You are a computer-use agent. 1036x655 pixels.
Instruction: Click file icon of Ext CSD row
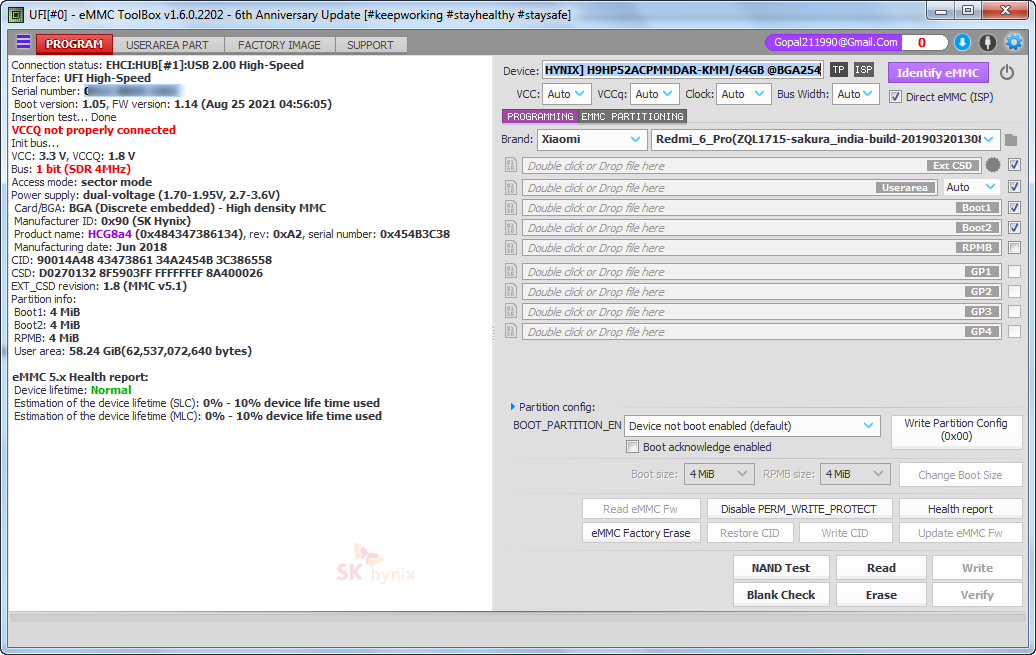(511, 165)
